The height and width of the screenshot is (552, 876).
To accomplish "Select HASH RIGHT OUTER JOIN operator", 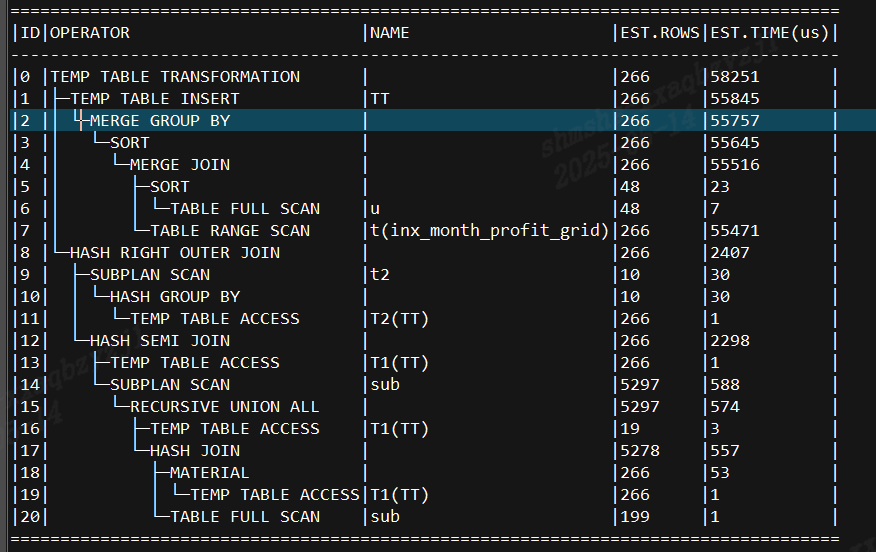I will tap(175, 253).
